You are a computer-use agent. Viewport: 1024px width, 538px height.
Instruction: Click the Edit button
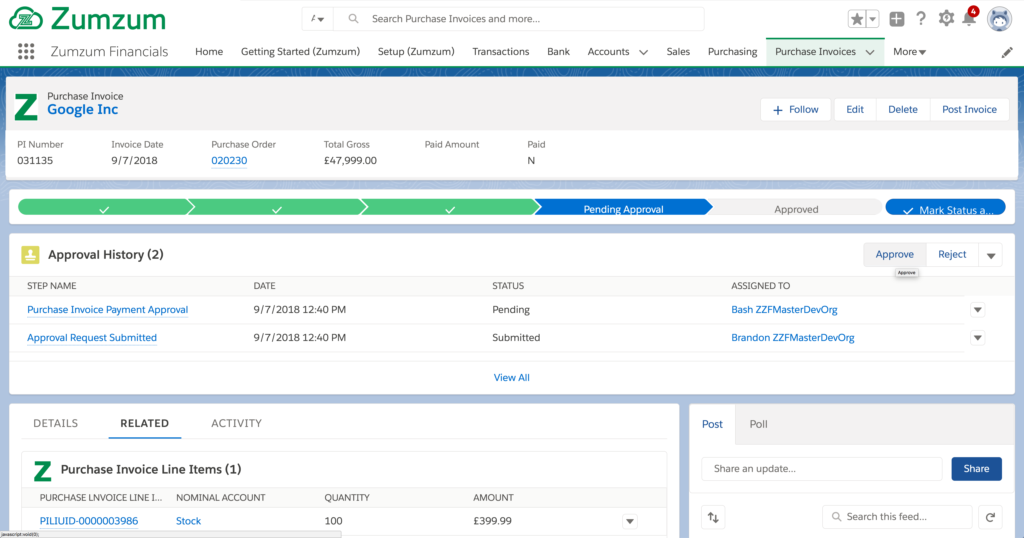point(855,110)
